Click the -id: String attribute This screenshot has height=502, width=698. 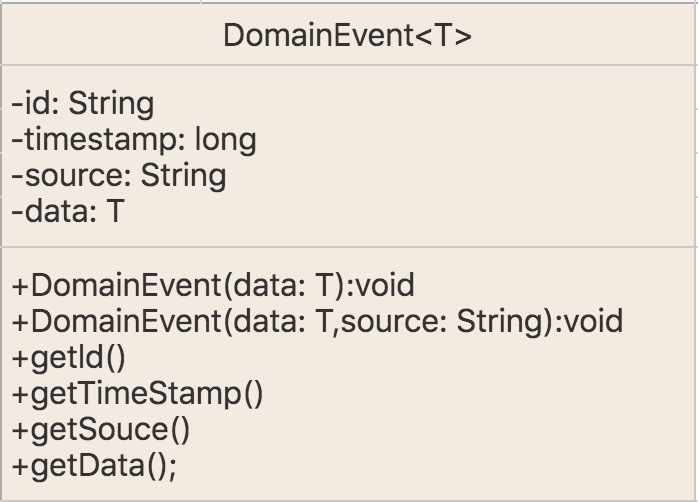click(83, 104)
